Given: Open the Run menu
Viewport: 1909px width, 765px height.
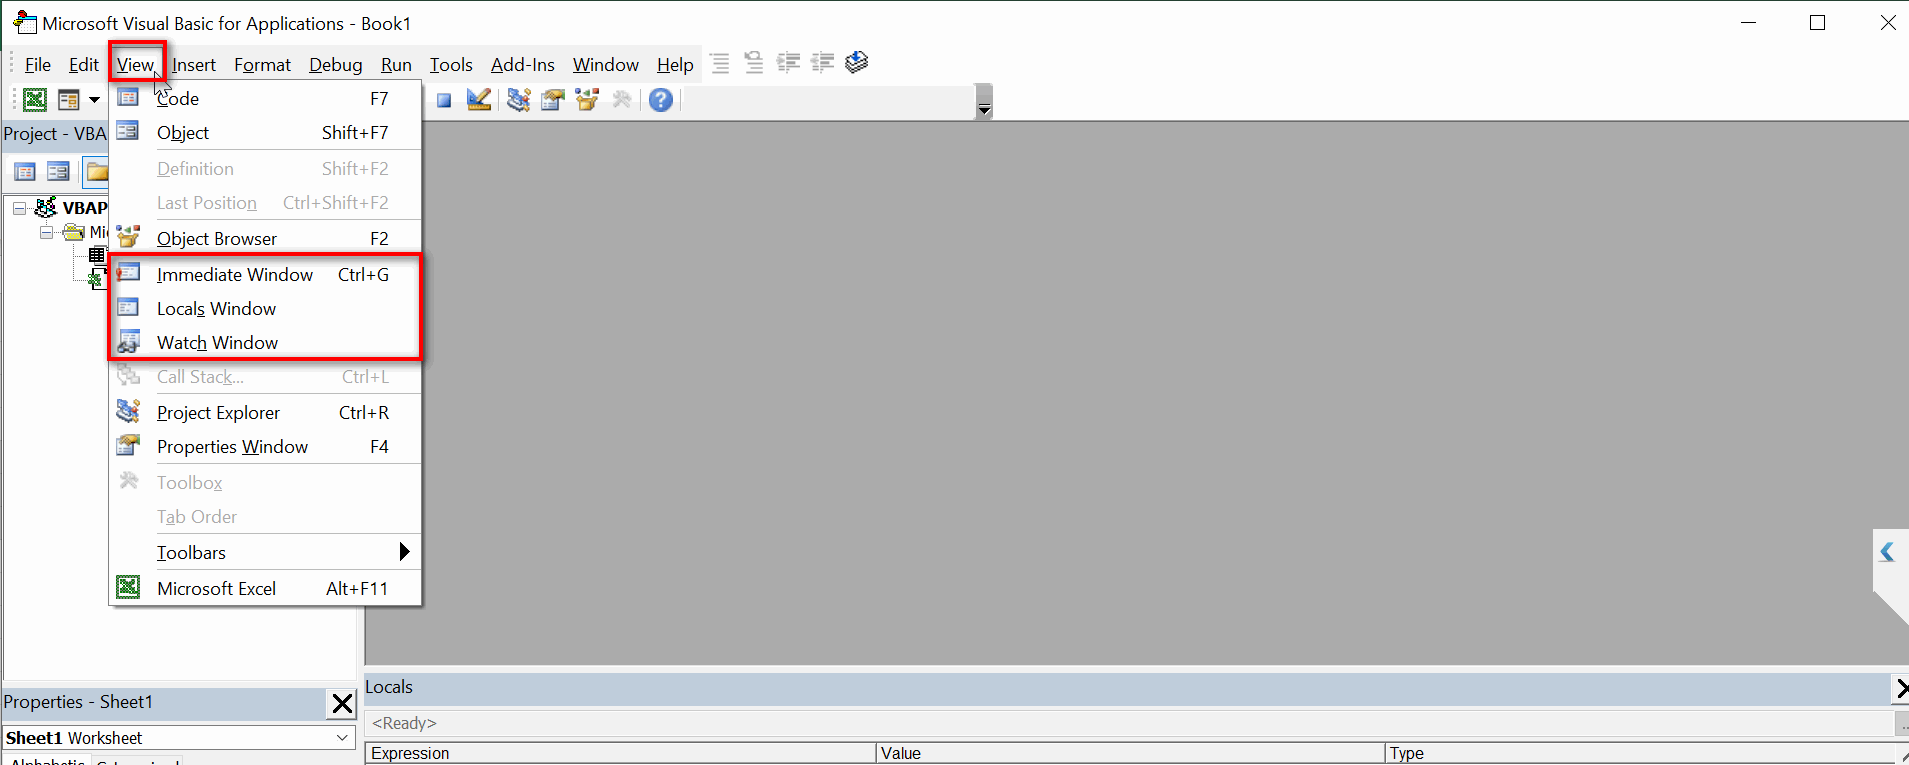Looking at the screenshot, I should pos(396,65).
